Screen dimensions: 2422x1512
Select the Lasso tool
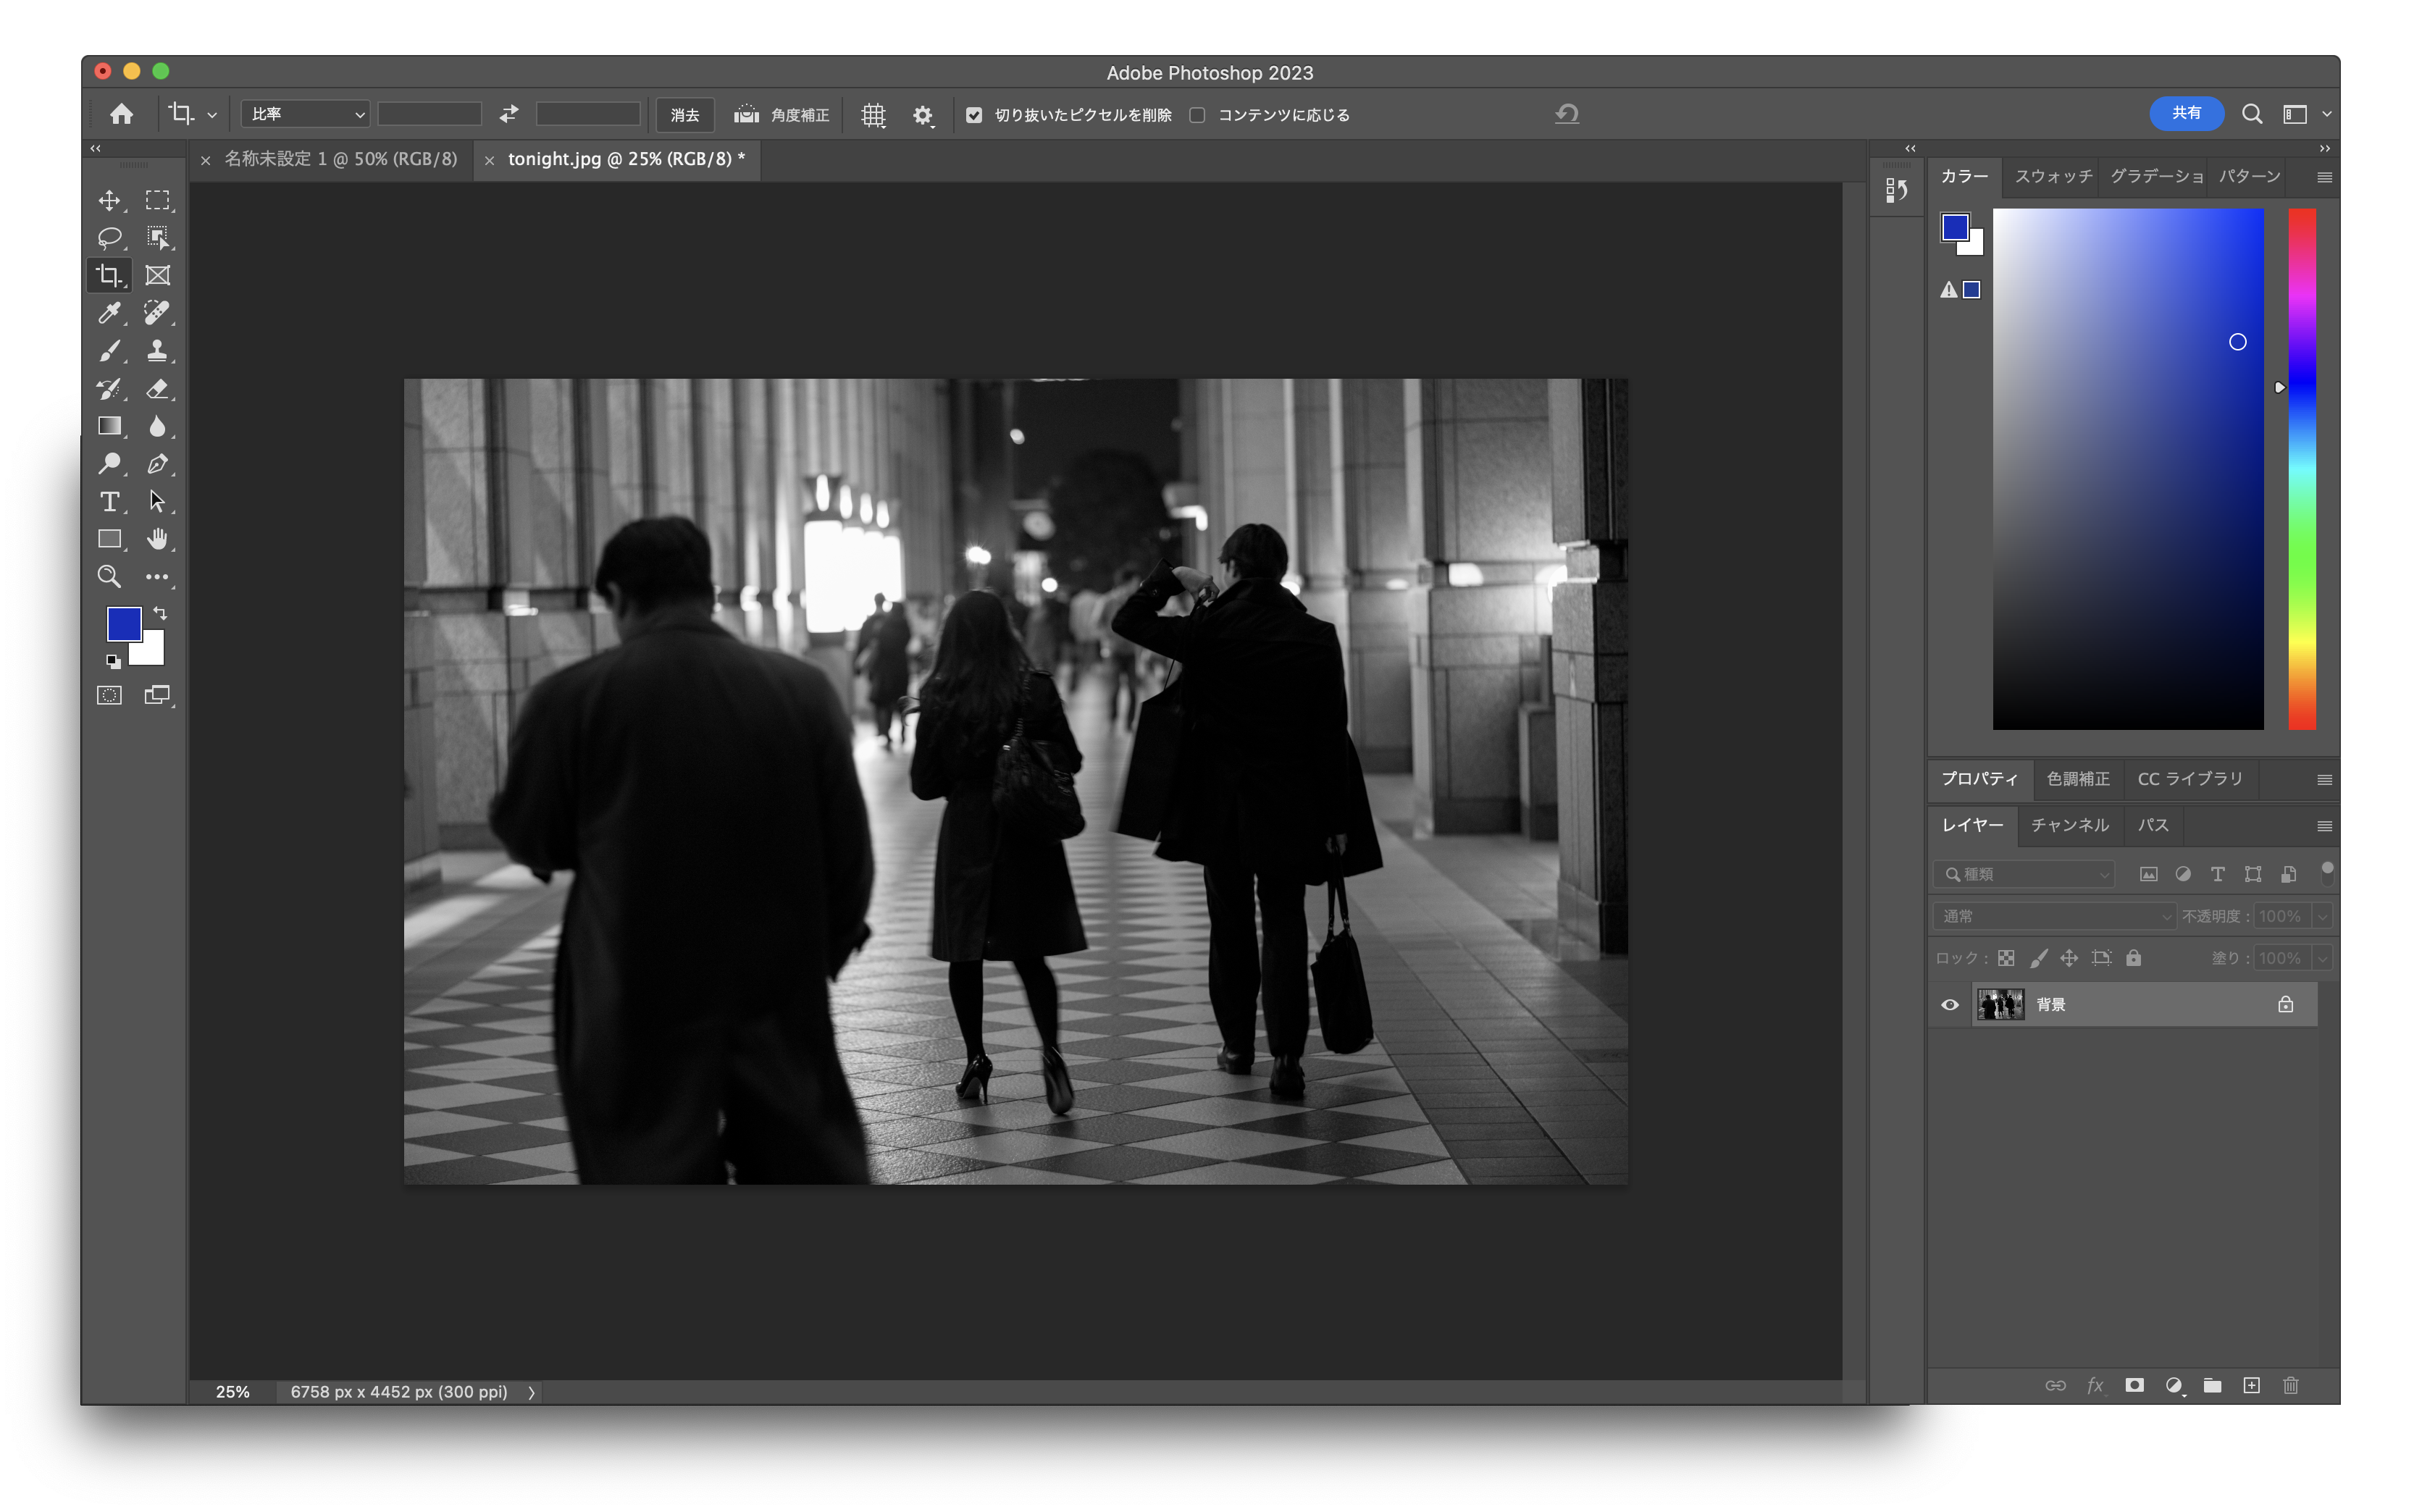(x=109, y=237)
